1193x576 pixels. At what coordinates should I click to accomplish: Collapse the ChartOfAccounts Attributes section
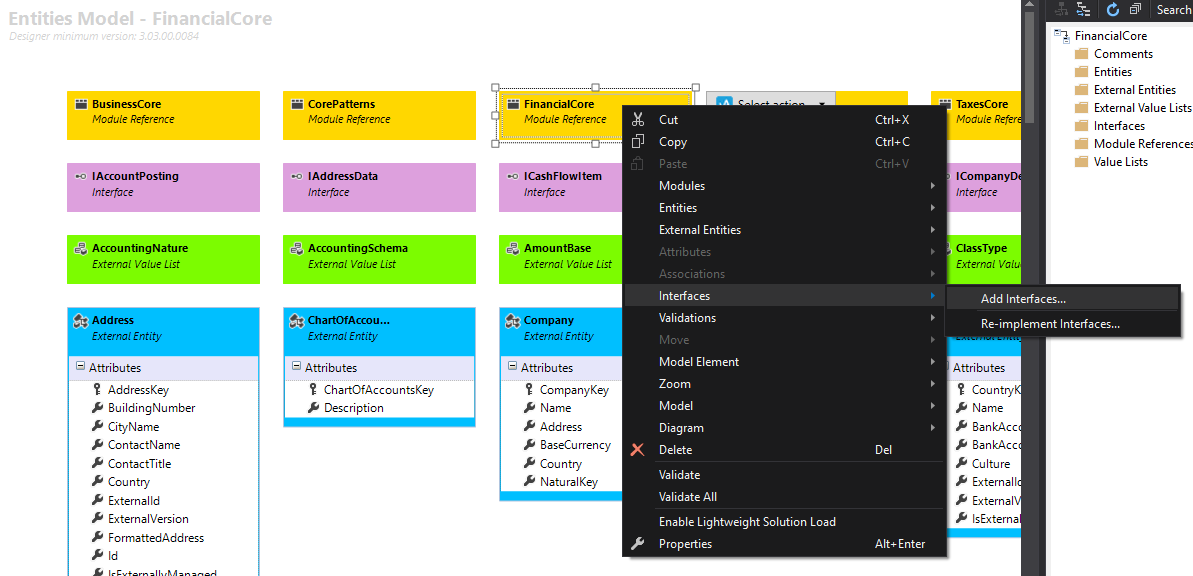[x=296, y=367]
